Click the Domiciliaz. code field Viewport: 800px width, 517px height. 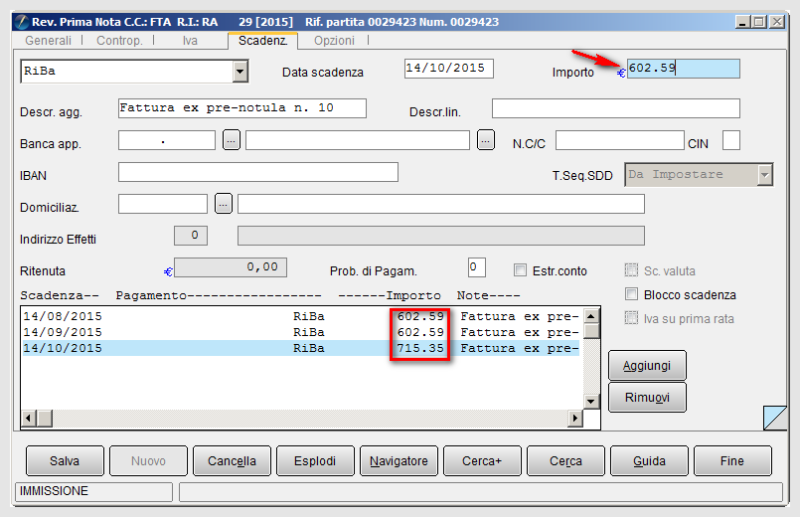coord(163,204)
